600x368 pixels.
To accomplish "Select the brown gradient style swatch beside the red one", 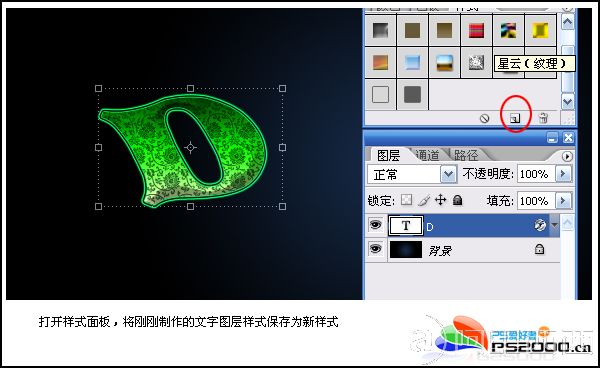I will 444,30.
